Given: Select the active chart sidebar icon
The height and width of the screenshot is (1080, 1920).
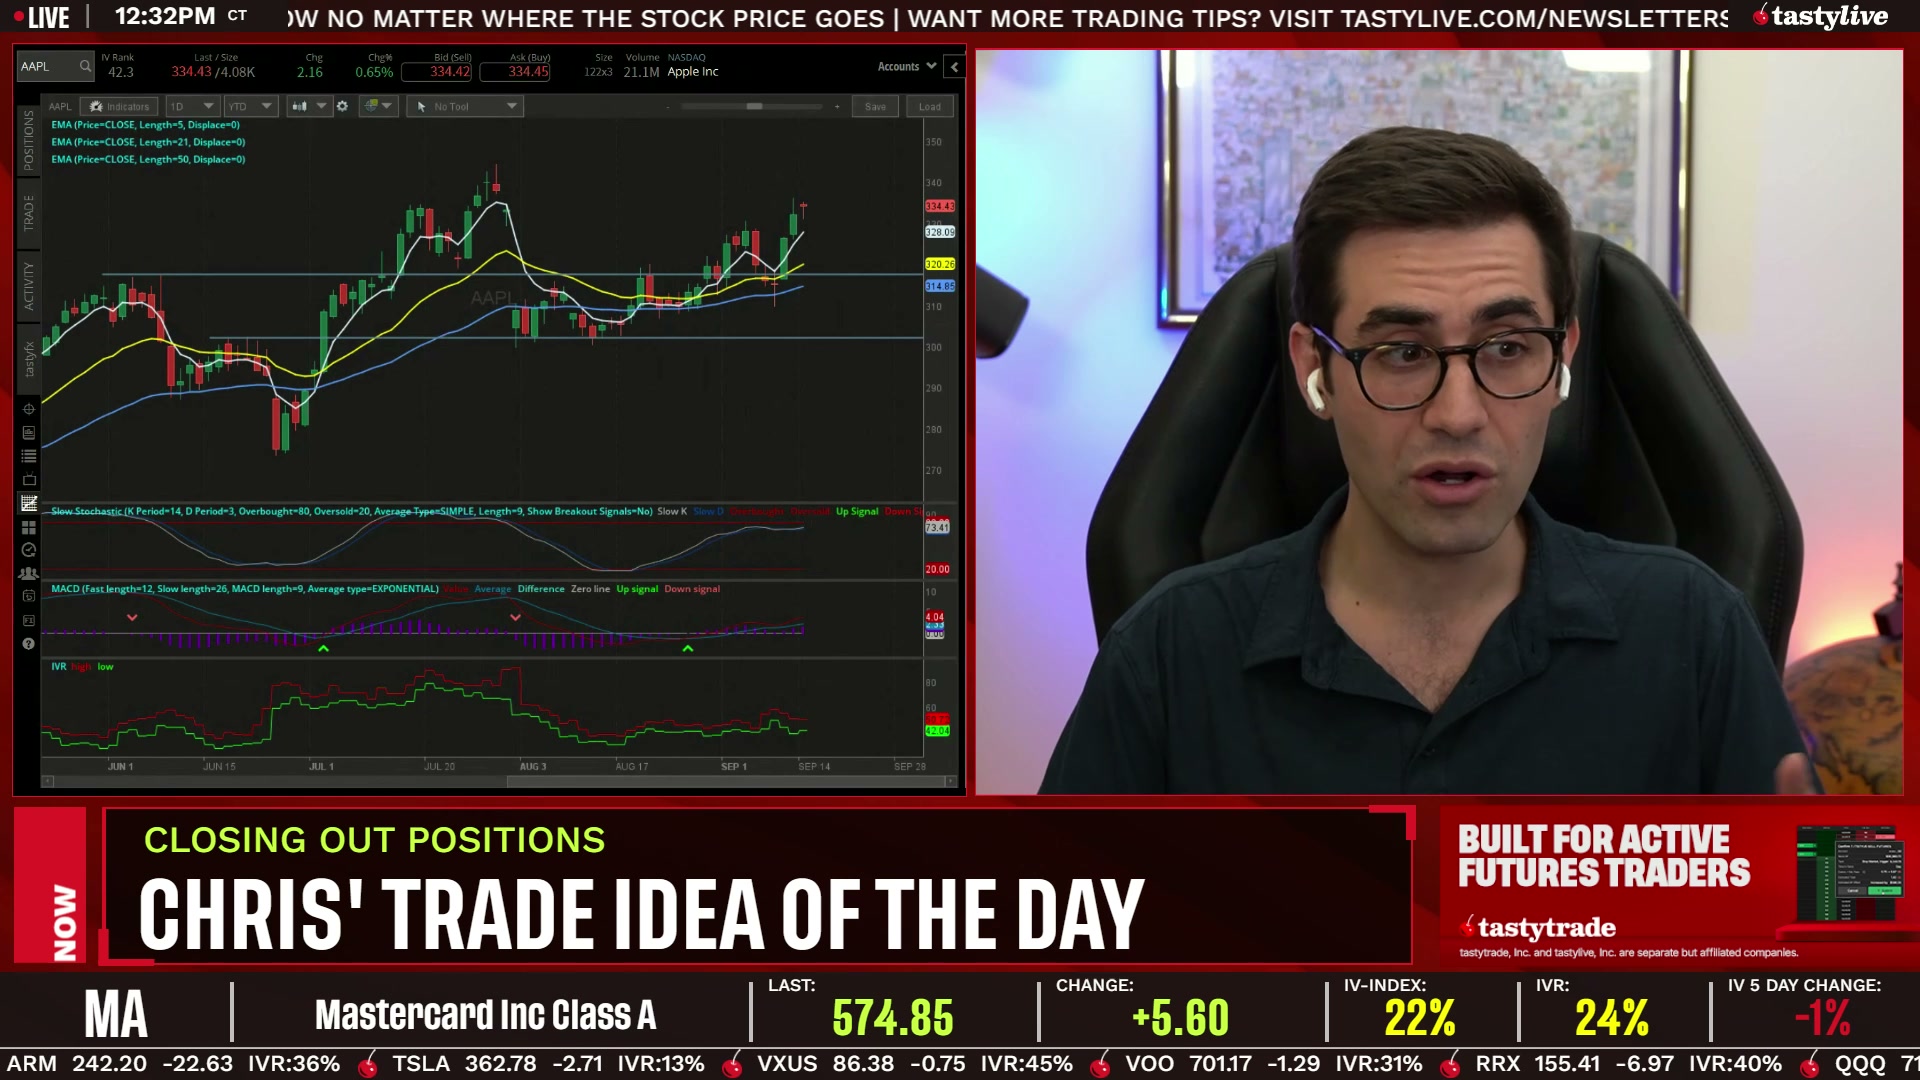Looking at the screenshot, I should coord(29,503).
